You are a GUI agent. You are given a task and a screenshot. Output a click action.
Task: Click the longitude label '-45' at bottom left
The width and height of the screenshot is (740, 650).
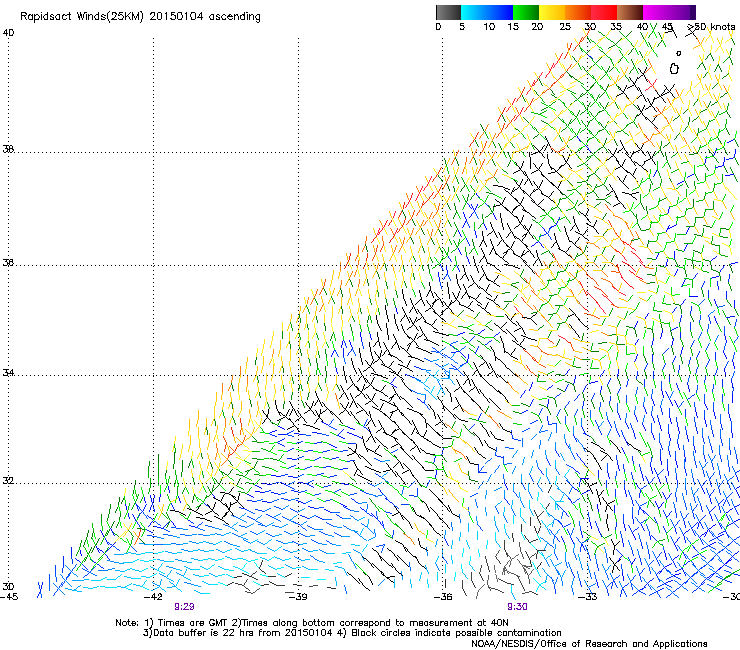click(9, 597)
